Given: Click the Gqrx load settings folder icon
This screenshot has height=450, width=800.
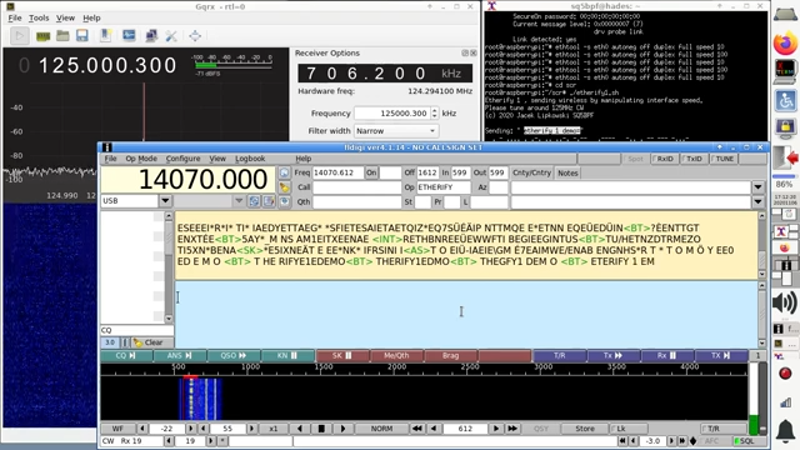Looking at the screenshot, I should [x=63, y=35].
